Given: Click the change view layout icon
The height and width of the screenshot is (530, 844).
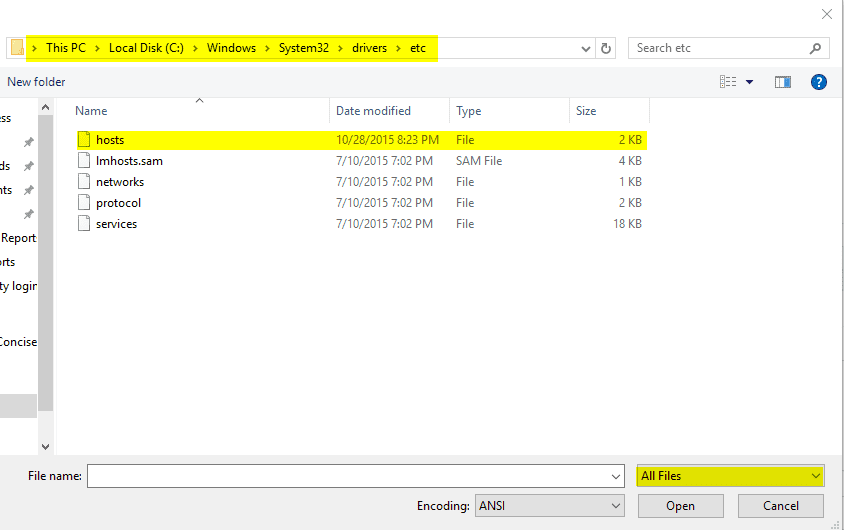Looking at the screenshot, I should point(728,82).
